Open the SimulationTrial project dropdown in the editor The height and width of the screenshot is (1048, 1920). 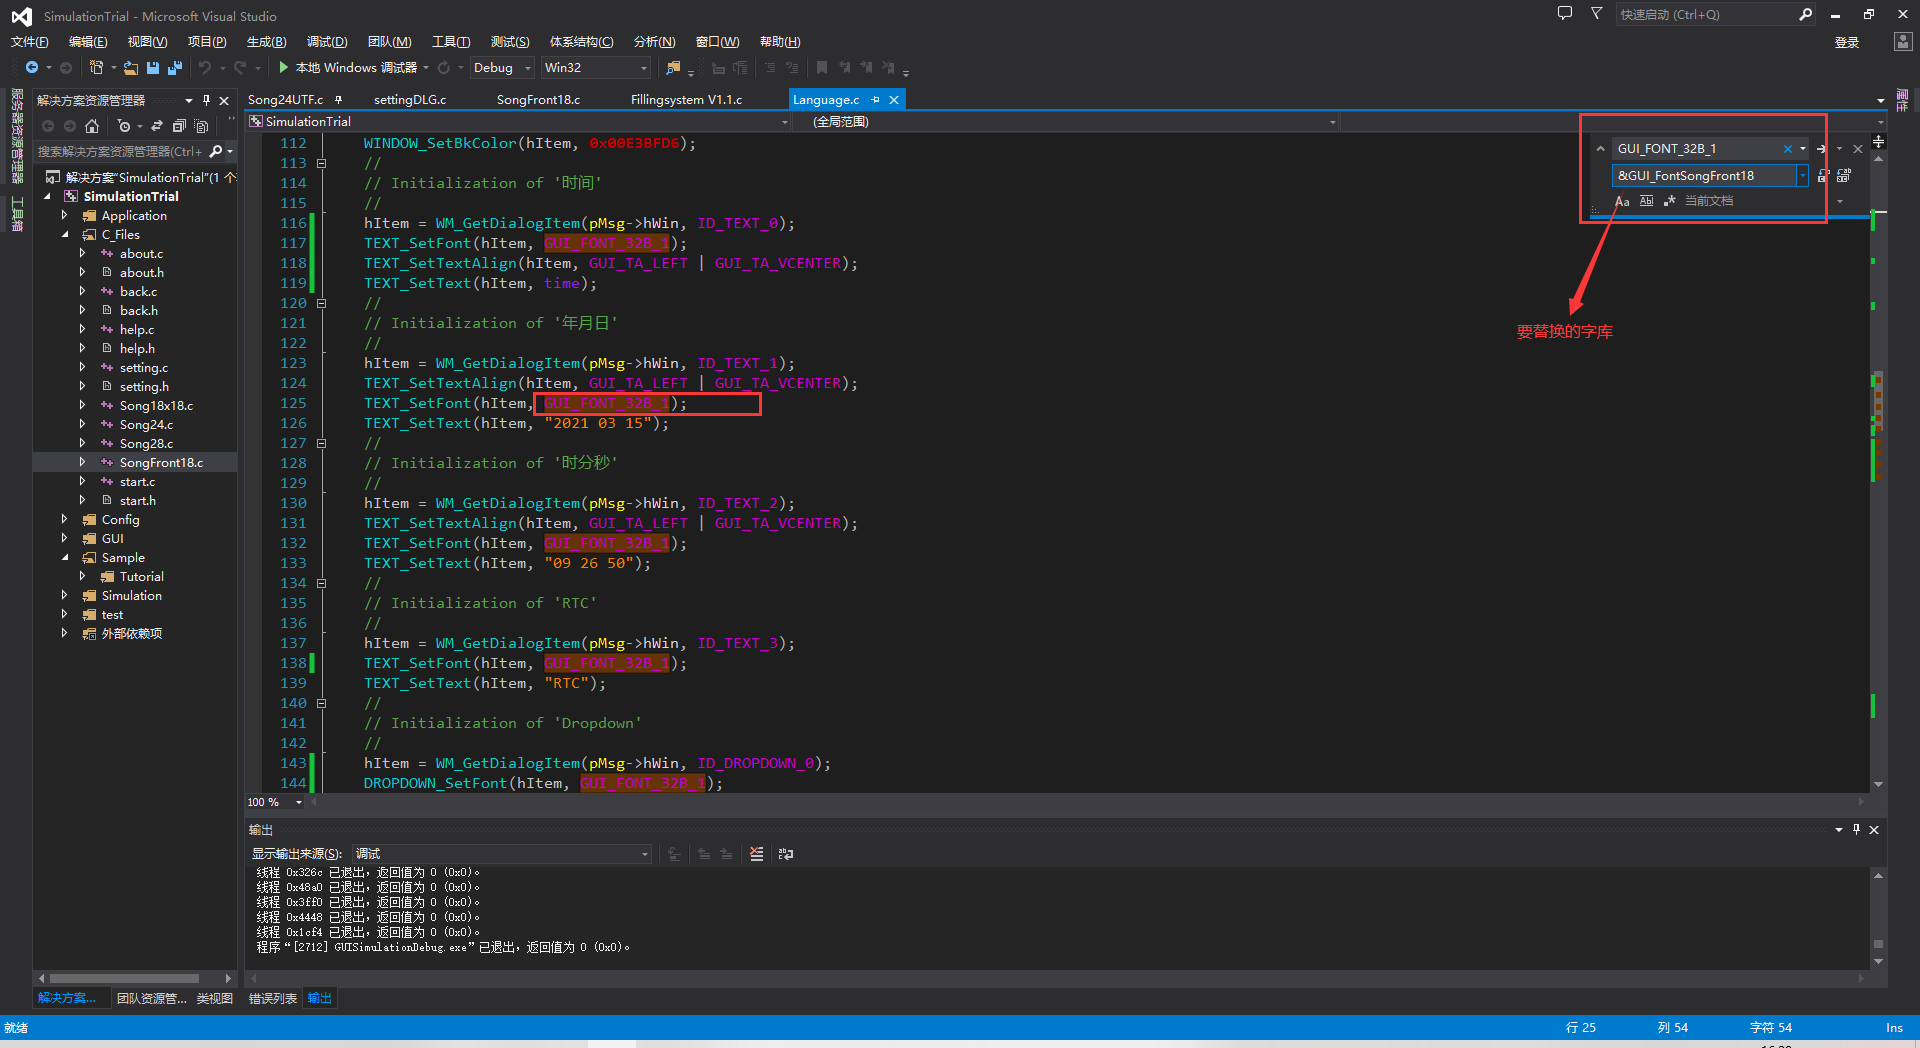pyautogui.click(x=518, y=122)
